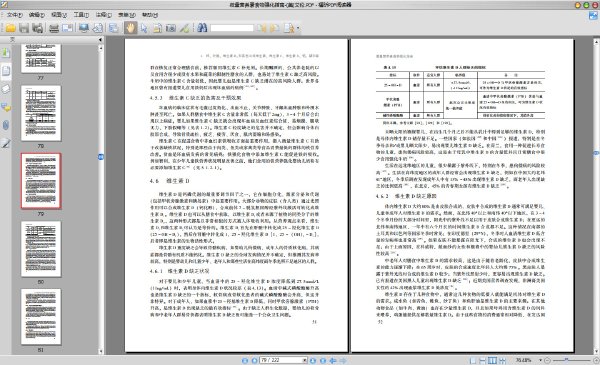Image resolution: width=600 pixels, height=365 pixels.
Task: Select page 77 thumbnail
Action: [x=41, y=58]
